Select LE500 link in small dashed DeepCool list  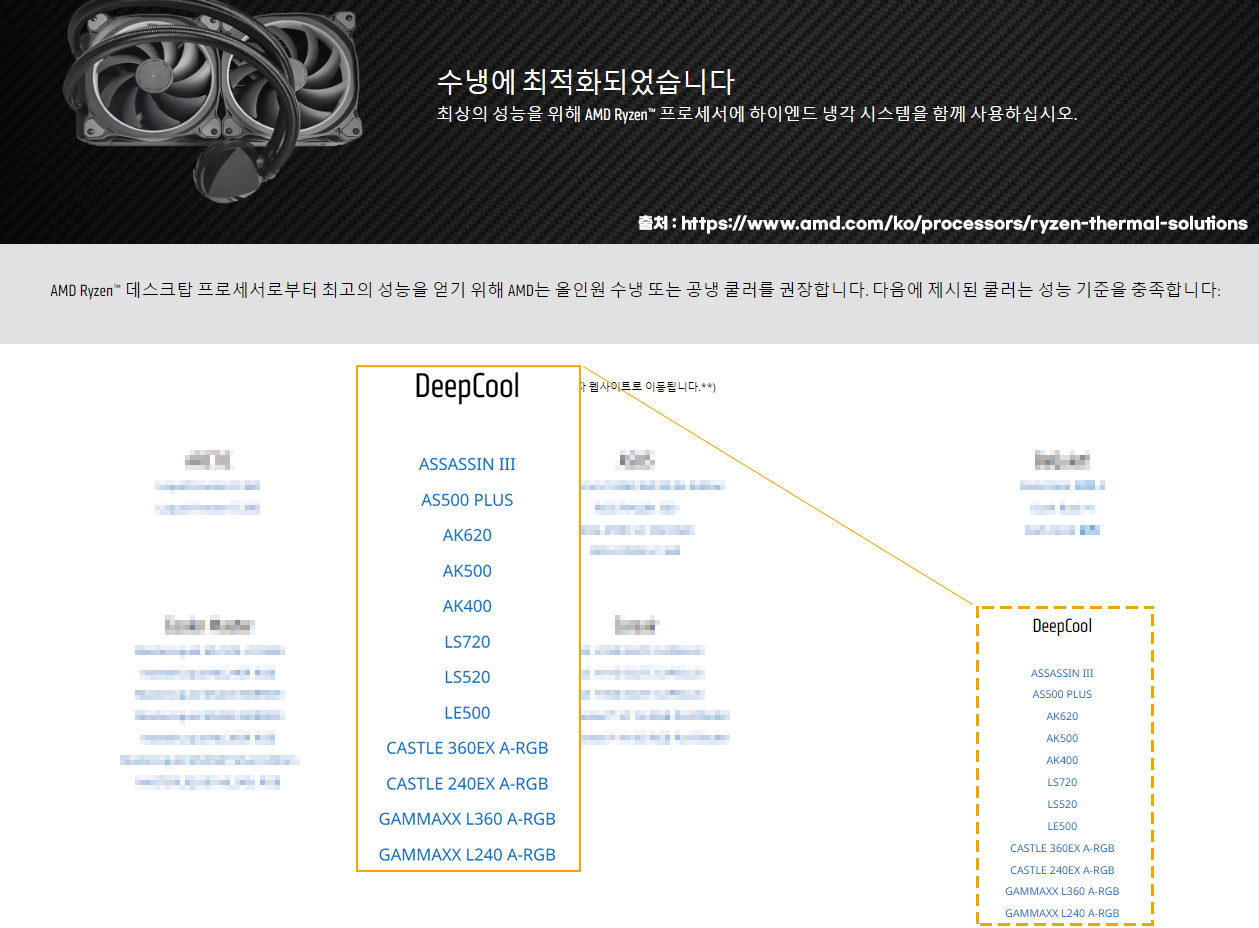click(x=1062, y=826)
